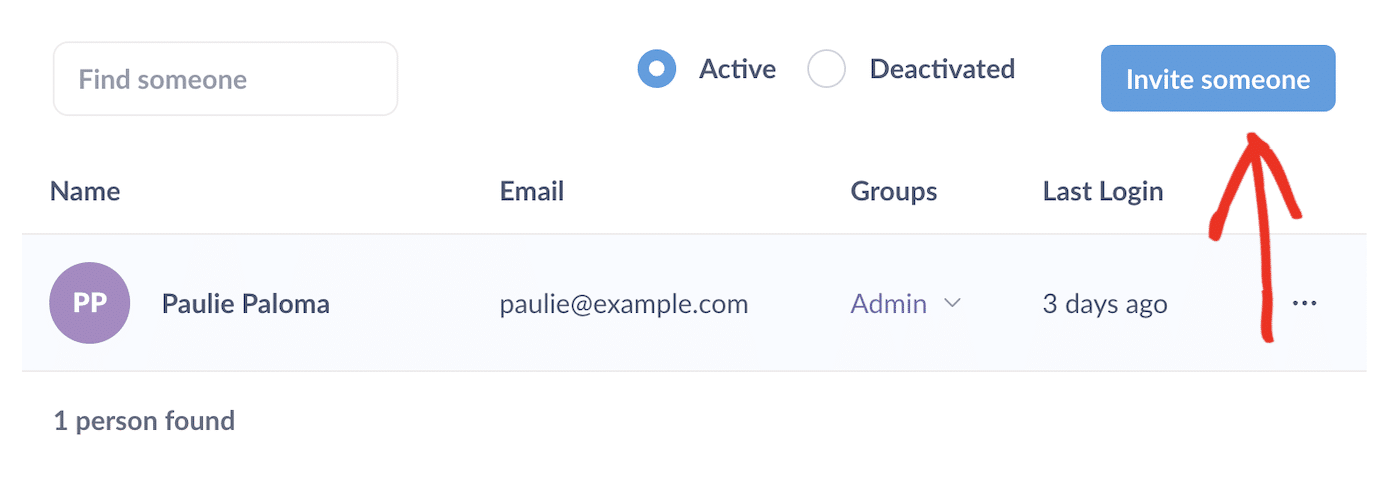Click the Groups column header
The image size is (1400, 496).
click(x=894, y=191)
